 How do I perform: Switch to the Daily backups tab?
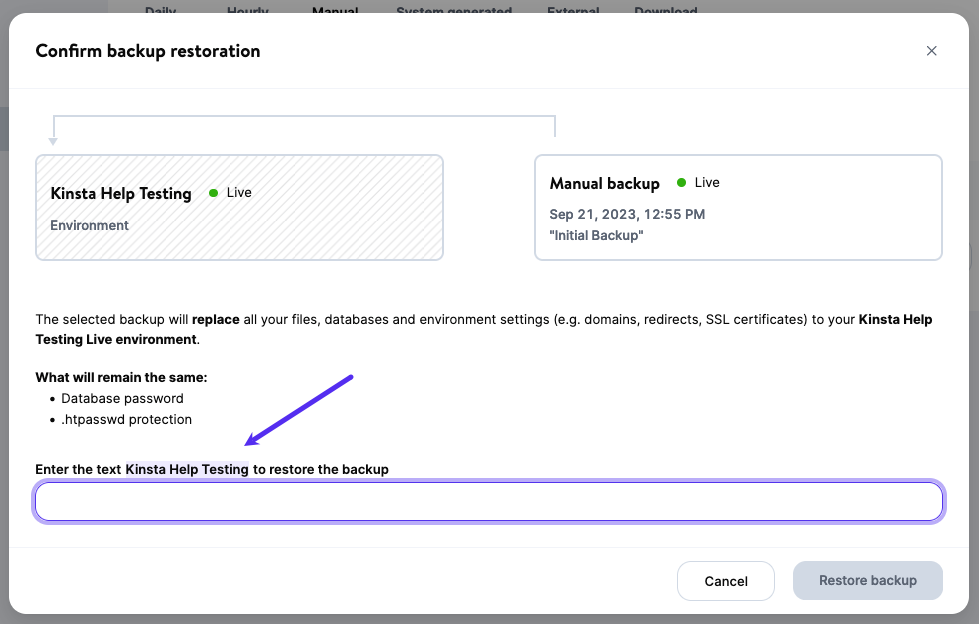161,11
